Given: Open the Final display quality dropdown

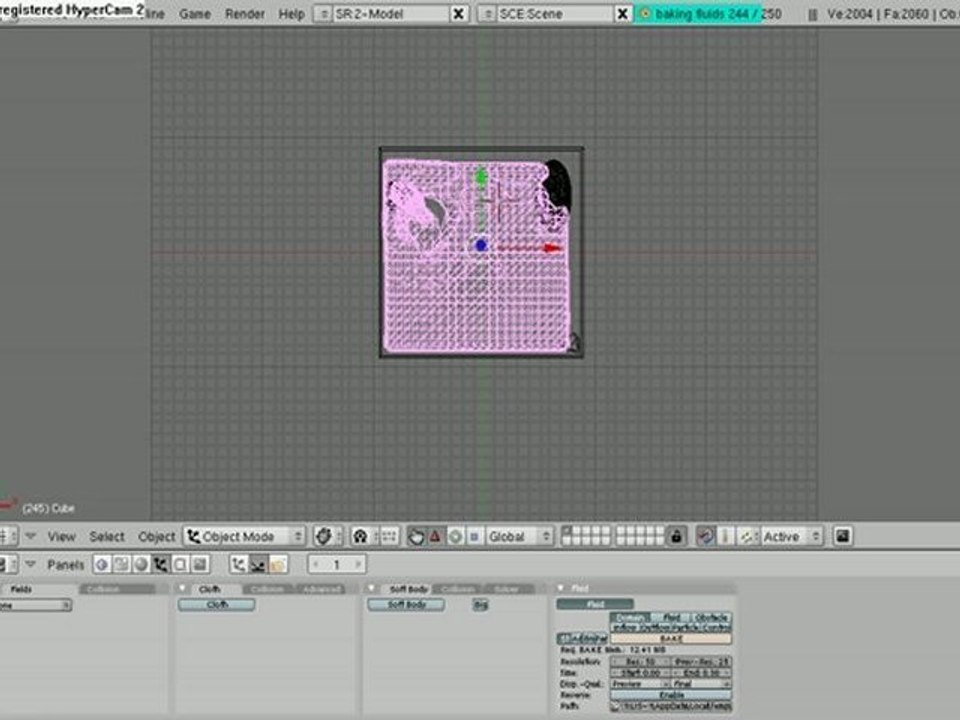Looking at the screenshot, I should 702,684.
